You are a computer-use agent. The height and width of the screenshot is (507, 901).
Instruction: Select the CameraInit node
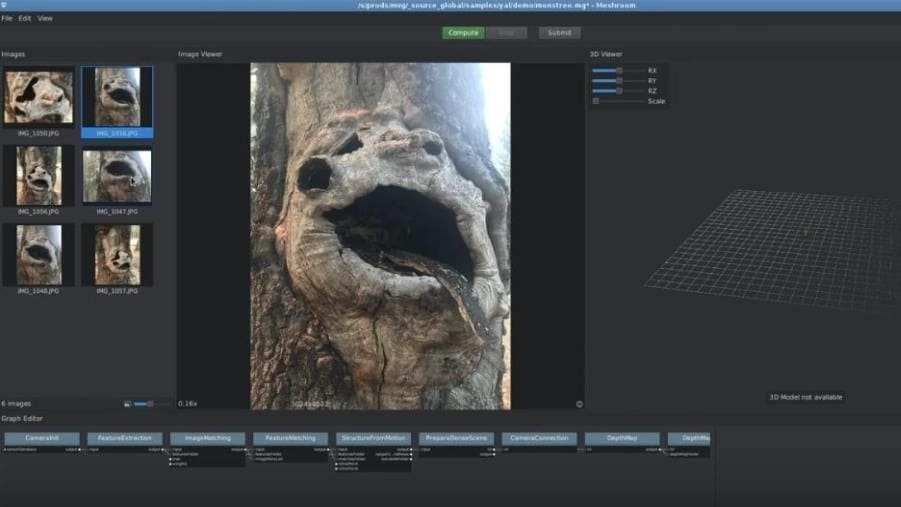pos(42,439)
